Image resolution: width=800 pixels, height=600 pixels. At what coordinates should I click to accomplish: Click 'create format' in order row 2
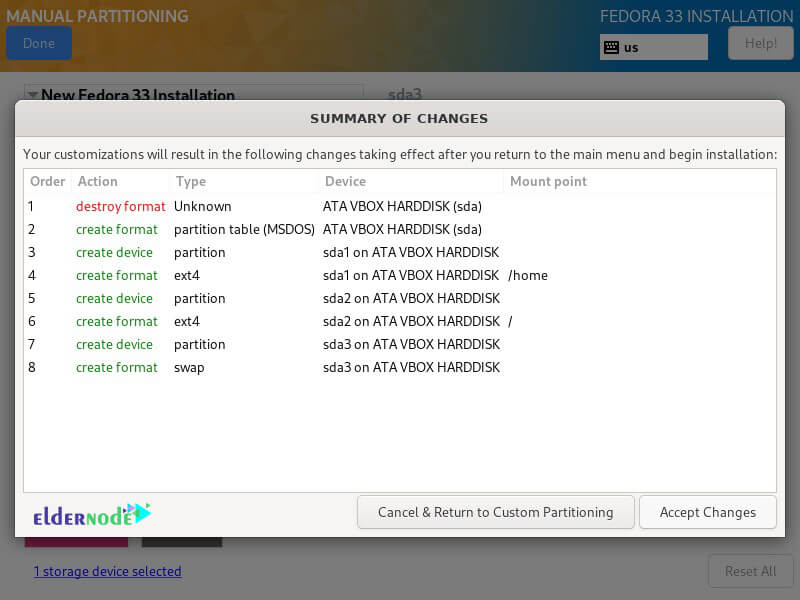click(x=117, y=230)
